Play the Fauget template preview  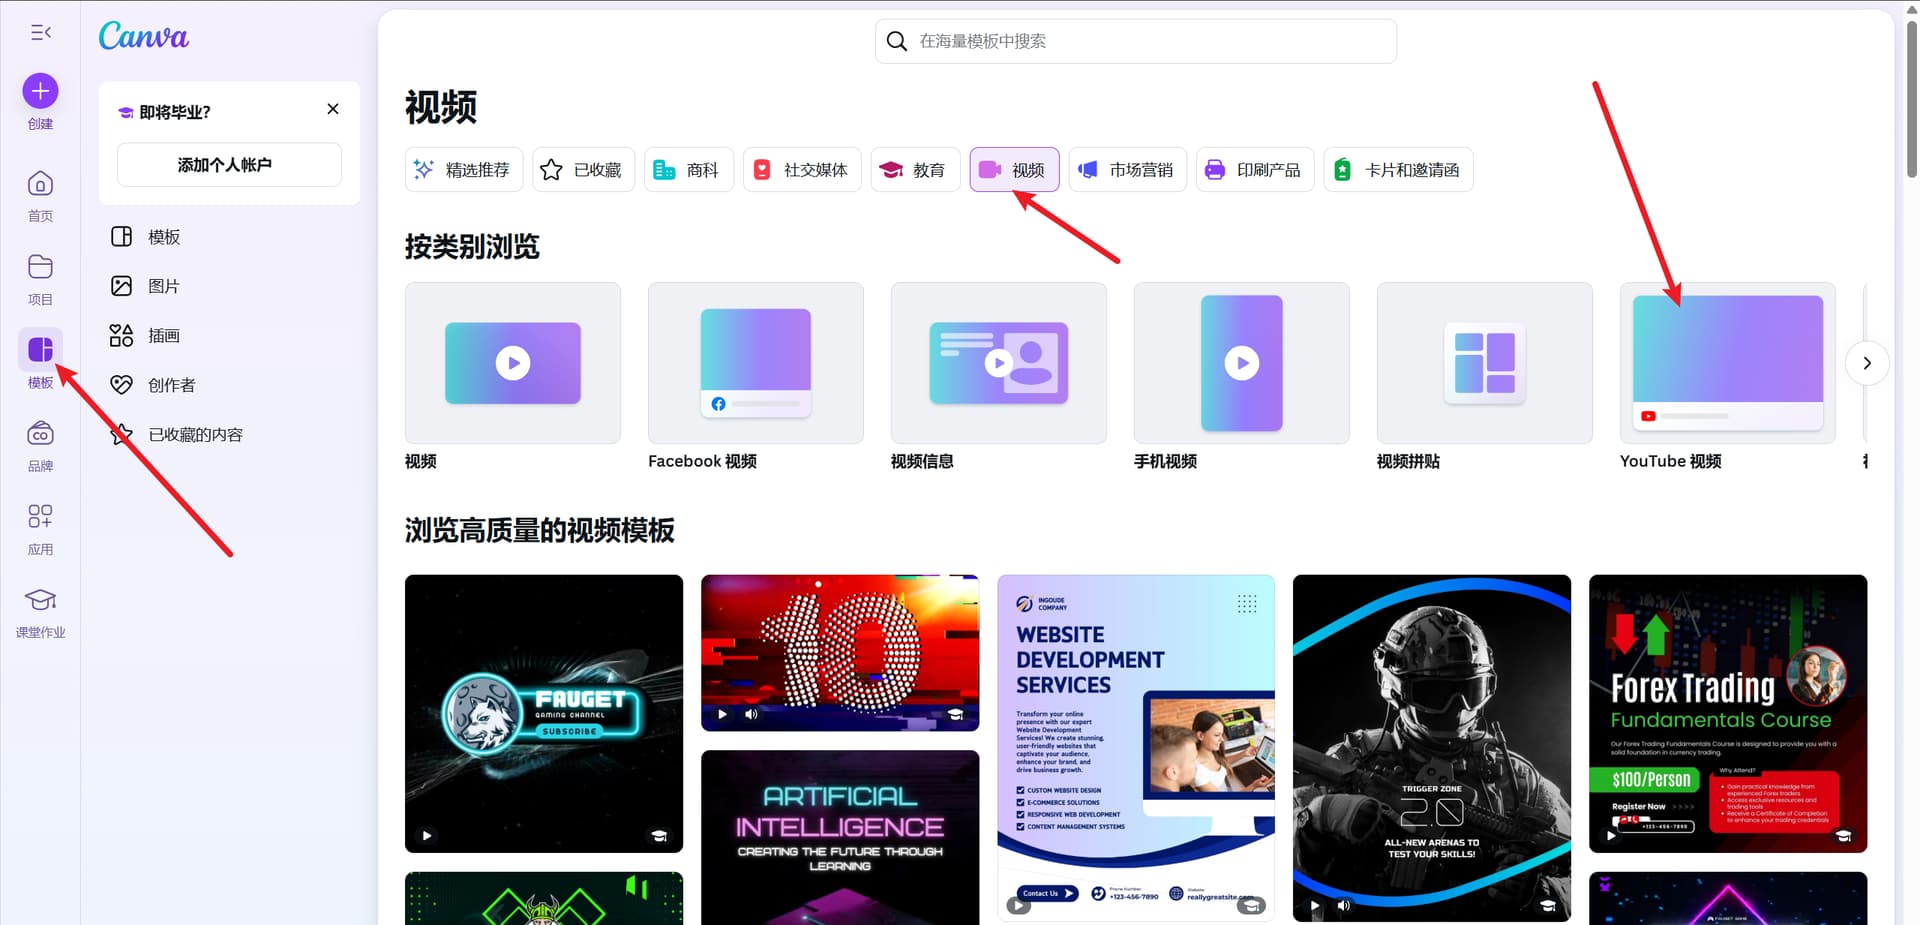427,835
